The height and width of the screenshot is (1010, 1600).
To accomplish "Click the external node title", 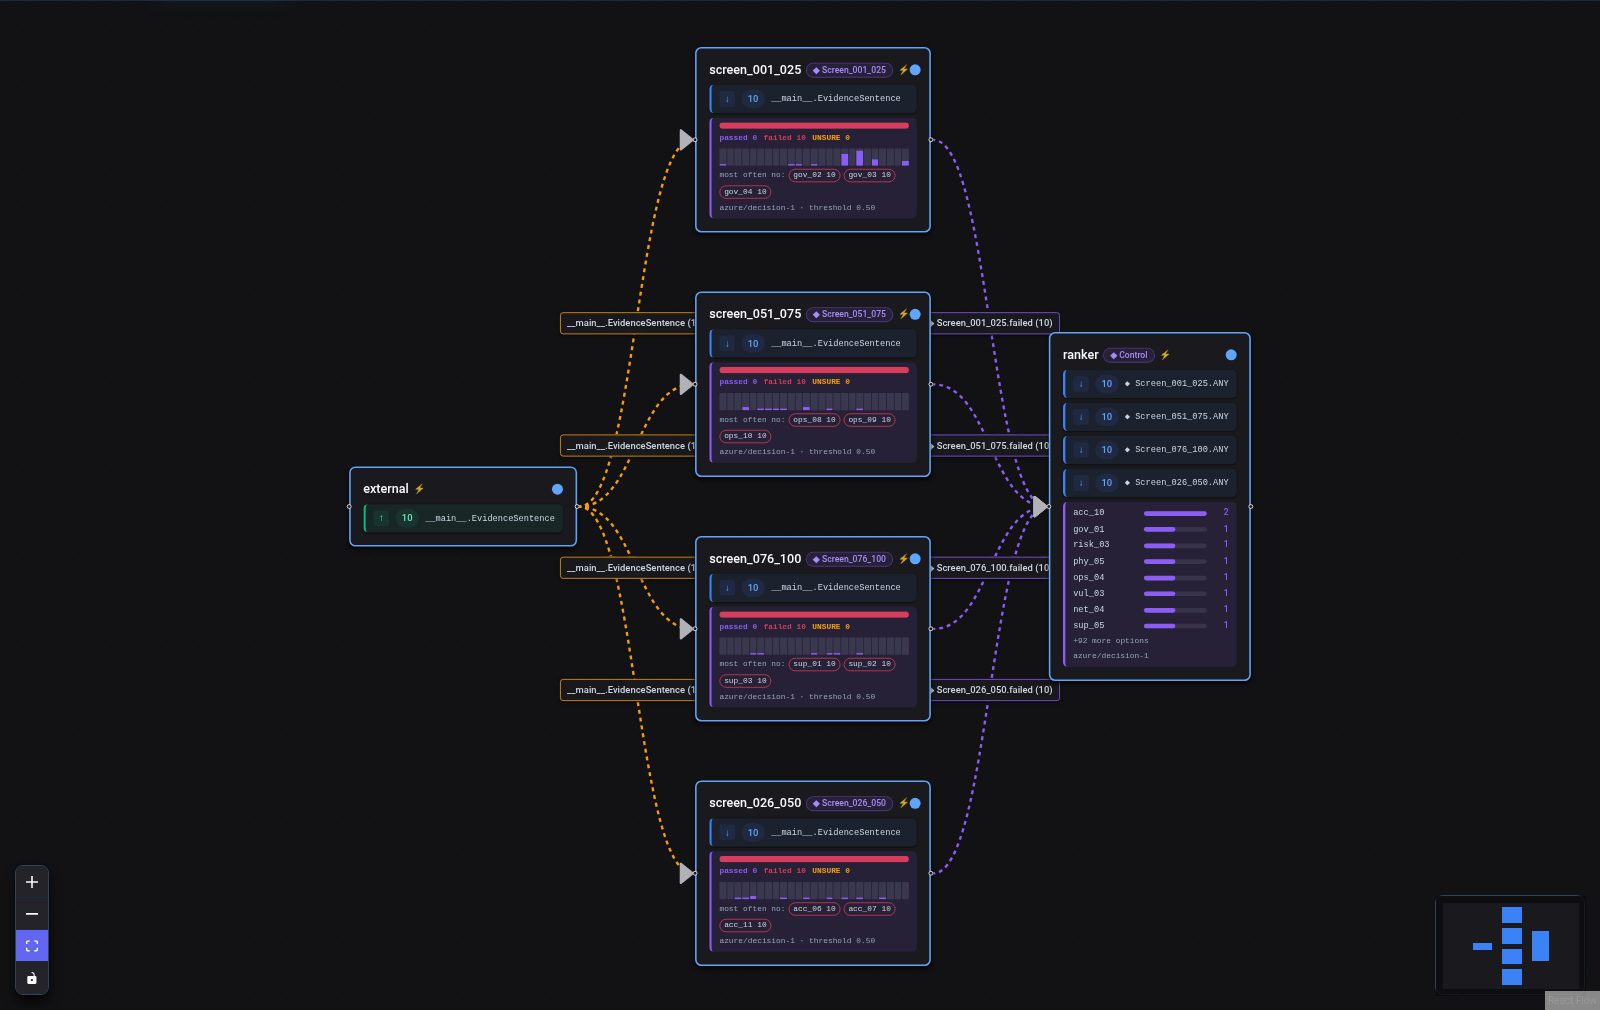I will pyautogui.click(x=386, y=489).
